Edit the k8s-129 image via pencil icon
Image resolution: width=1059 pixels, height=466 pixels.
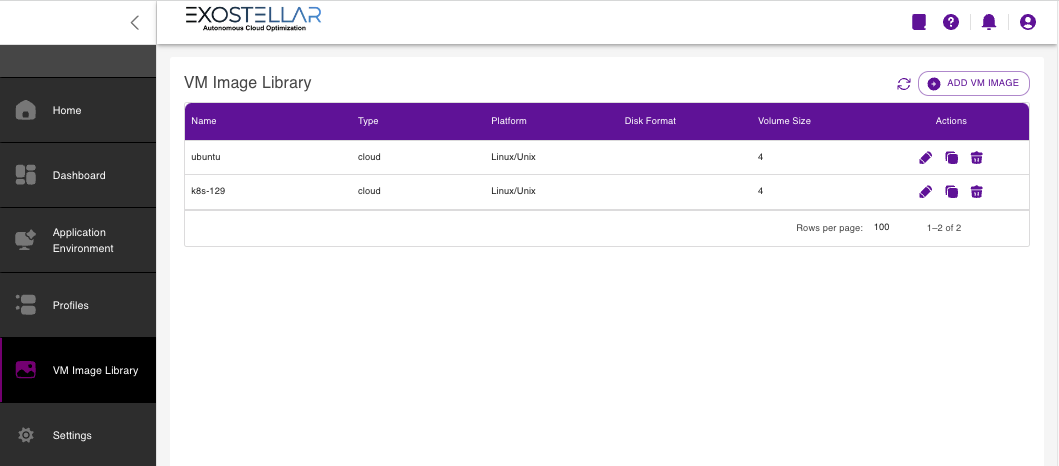point(925,192)
